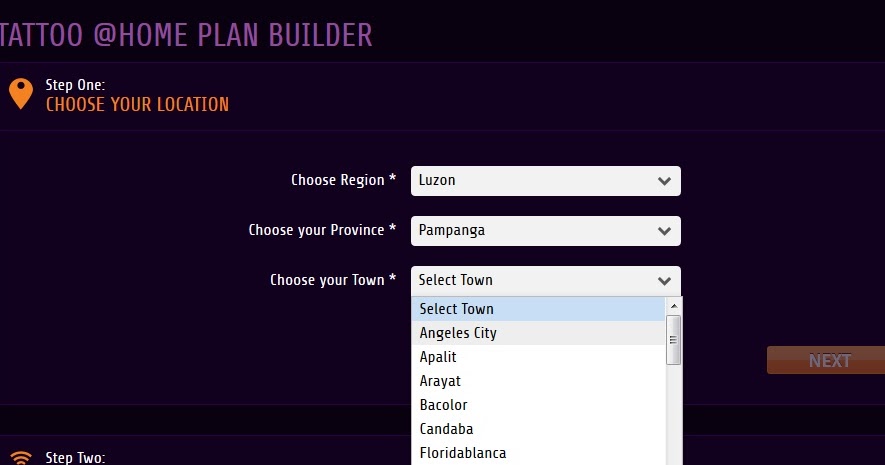Click the NEXT button

[x=826, y=360]
